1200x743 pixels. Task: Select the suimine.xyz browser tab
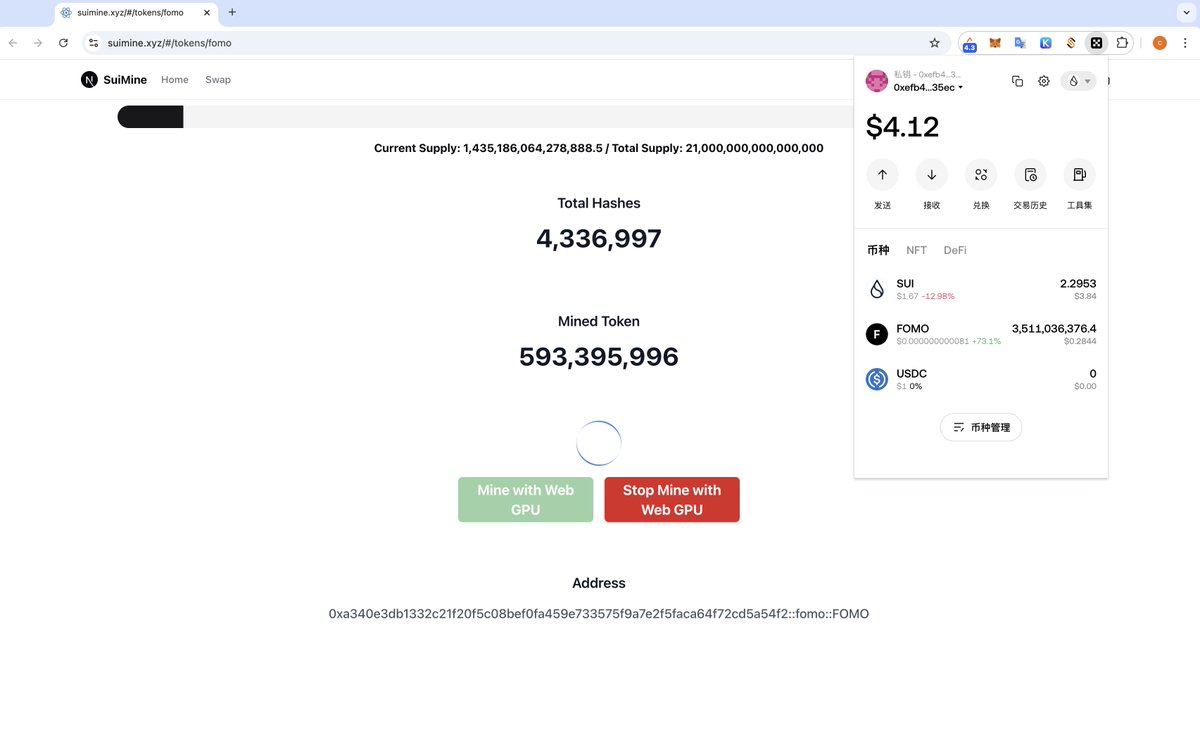point(135,13)
